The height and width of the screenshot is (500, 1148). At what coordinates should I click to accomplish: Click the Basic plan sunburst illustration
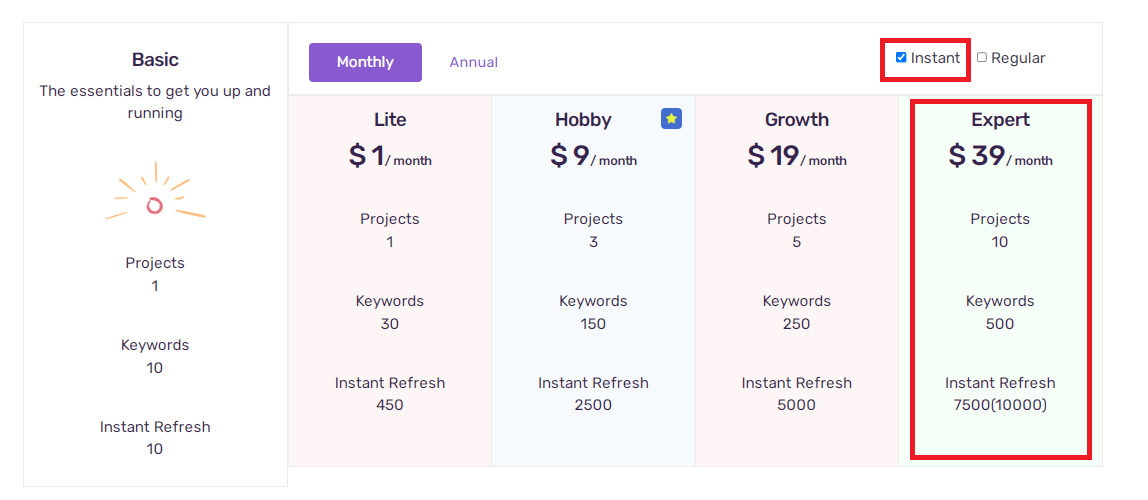pos(155,193)
